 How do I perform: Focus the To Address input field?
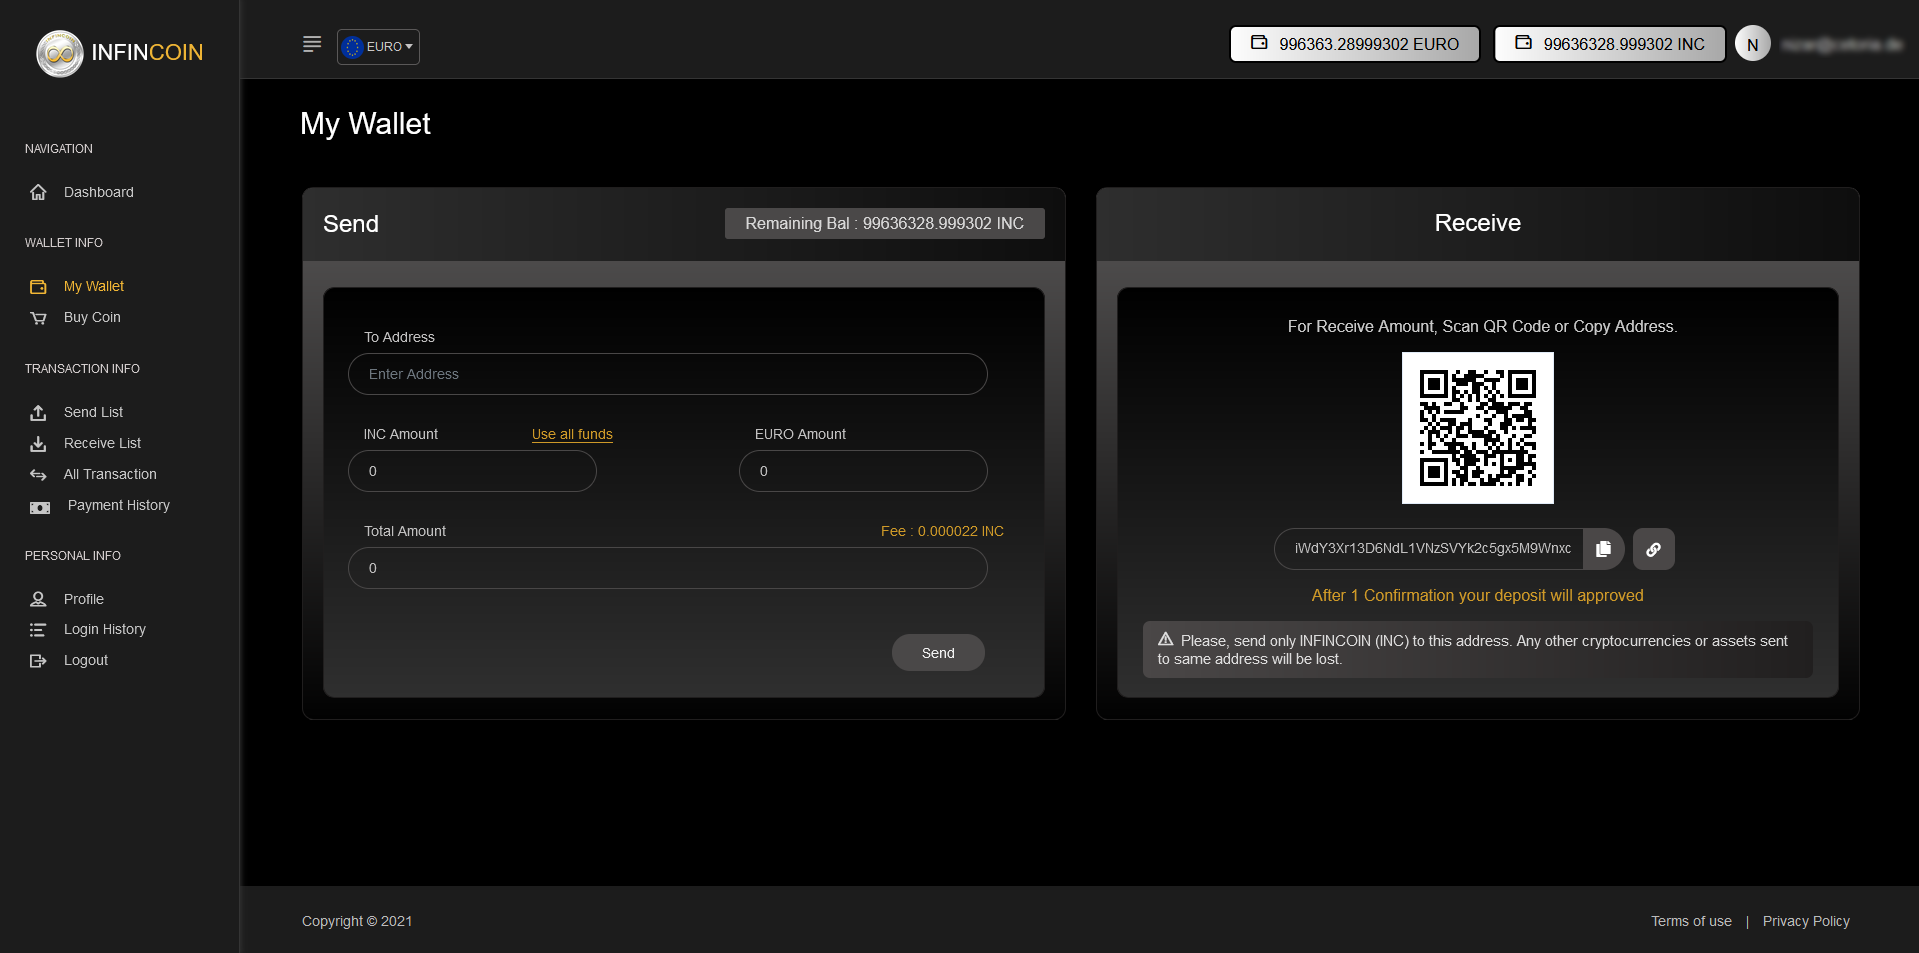pyautogui.click(x=667, y=374)
